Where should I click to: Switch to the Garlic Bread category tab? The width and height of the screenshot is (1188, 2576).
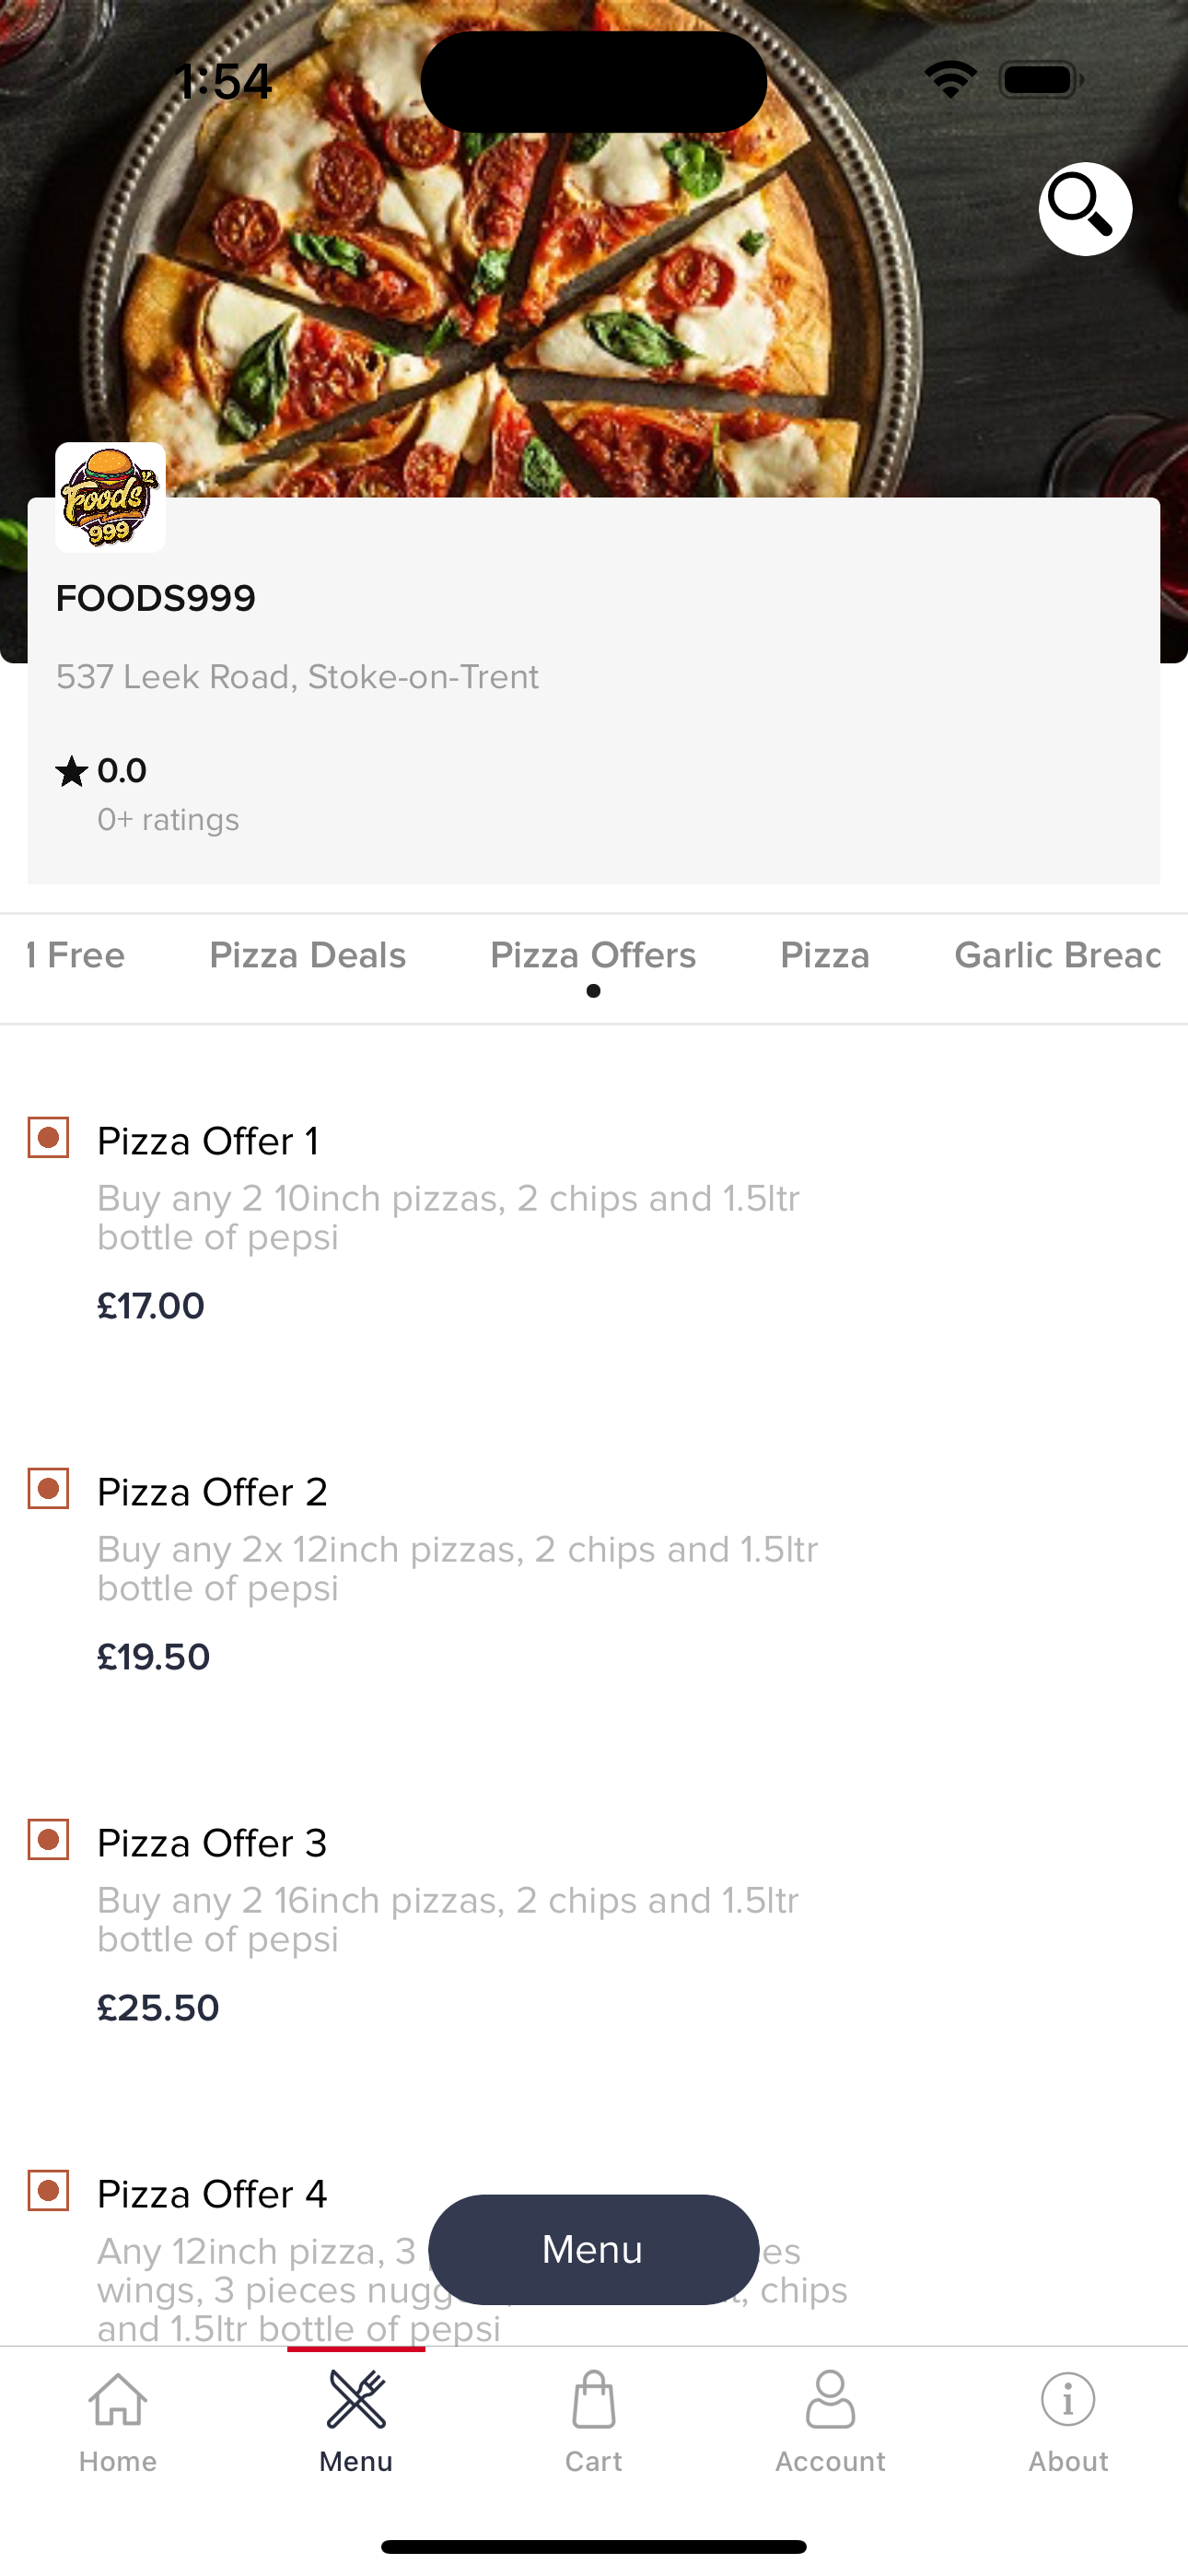[1058, 955]
